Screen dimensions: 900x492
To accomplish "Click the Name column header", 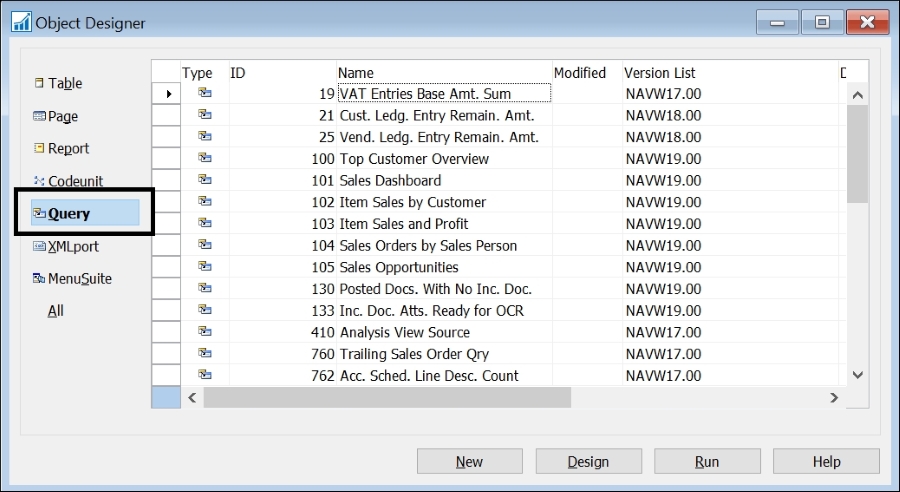I will click(x=444, y=72).
